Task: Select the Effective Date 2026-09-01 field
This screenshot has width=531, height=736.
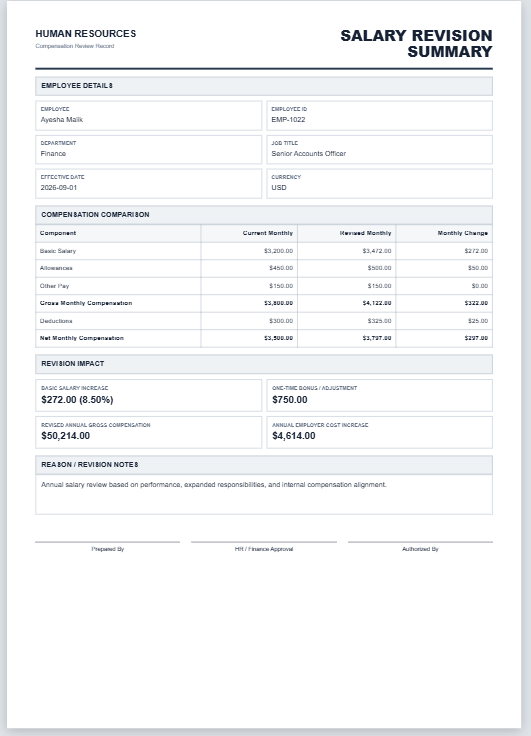Action: pos(148,184)
